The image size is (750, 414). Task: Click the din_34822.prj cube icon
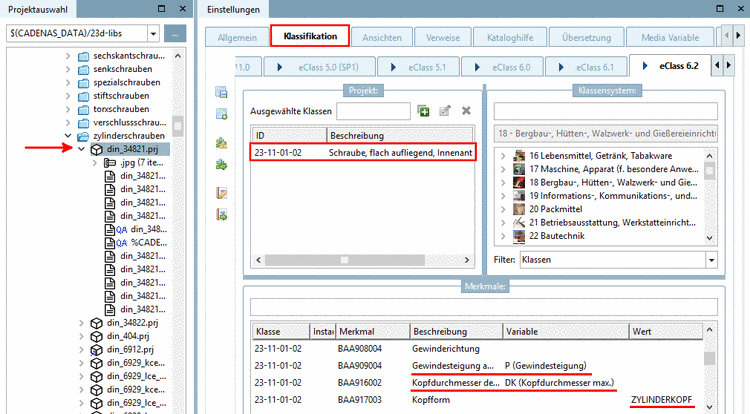point(97,323)
